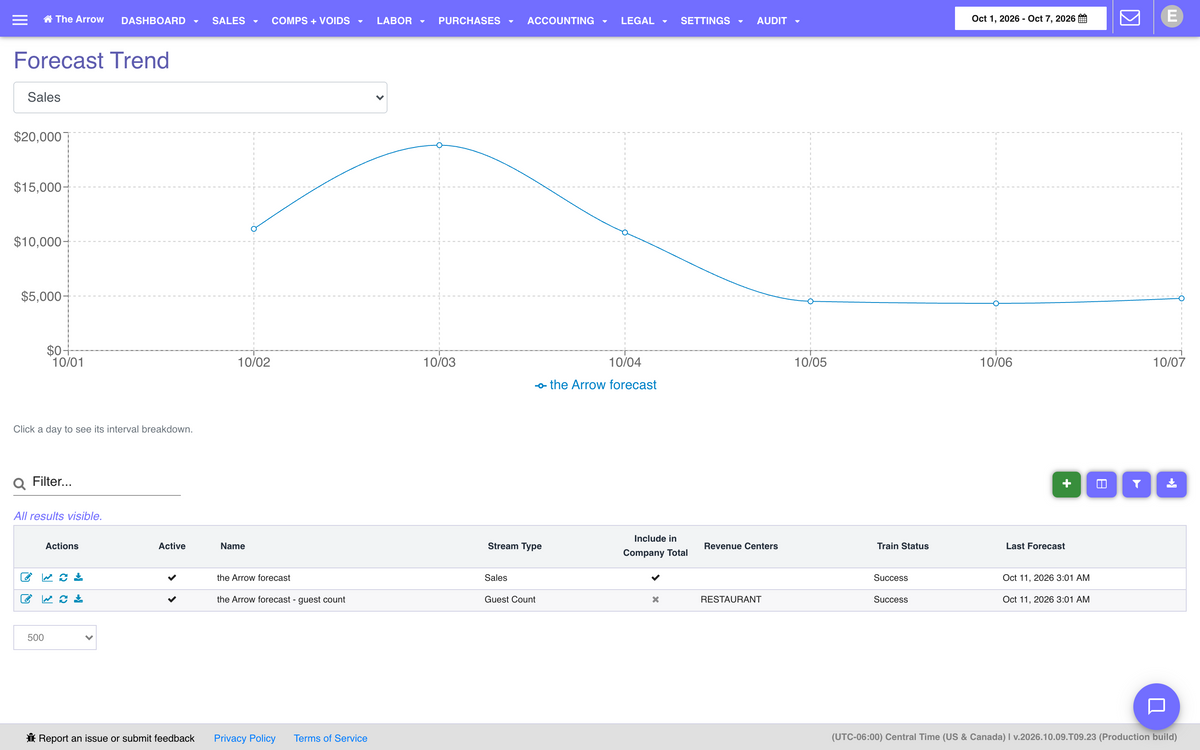Click the RESTAURANT revenue center cell
This screenshot has width=1200, height=750.
(731, 600)
